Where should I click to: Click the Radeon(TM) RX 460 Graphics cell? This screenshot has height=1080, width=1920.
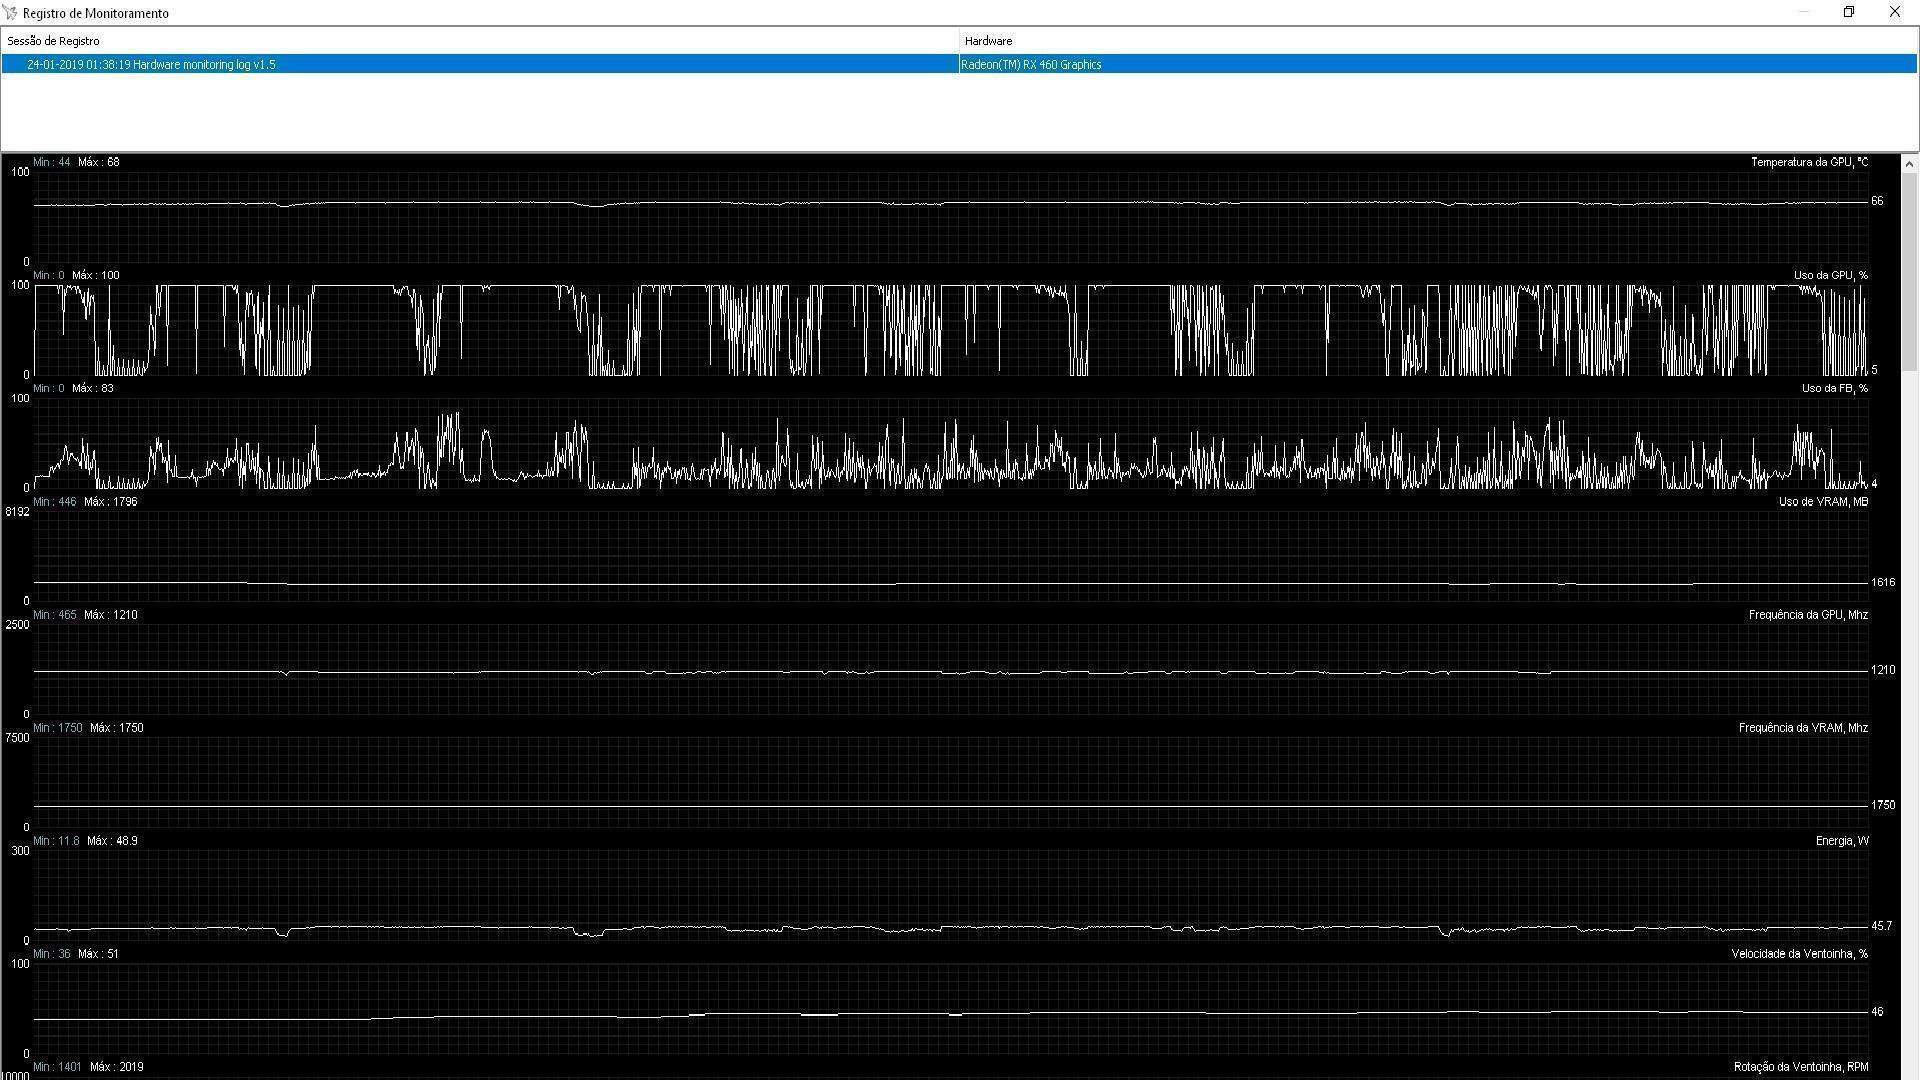1438,64
